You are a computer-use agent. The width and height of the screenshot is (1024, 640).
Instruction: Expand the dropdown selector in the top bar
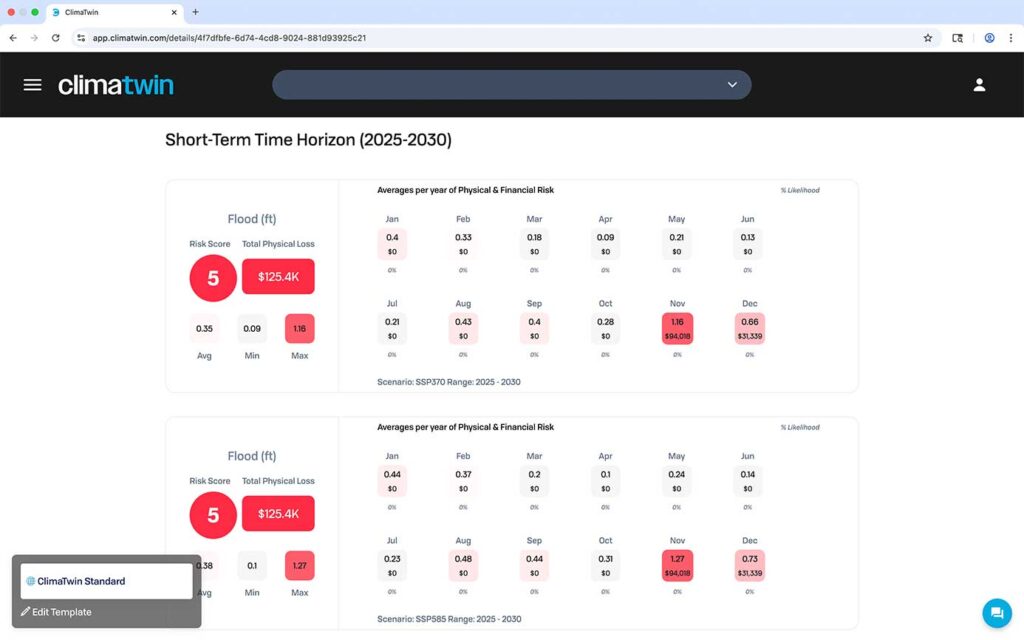click(x=732, y=85)
